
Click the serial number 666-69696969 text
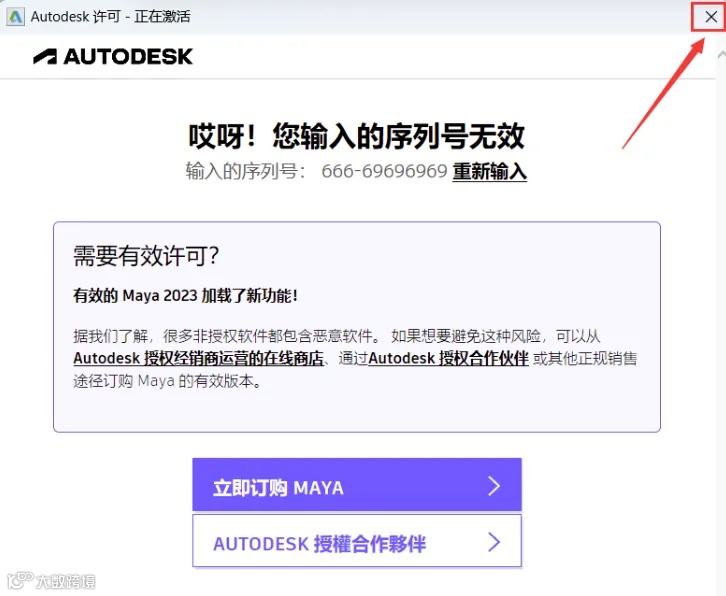384,171
